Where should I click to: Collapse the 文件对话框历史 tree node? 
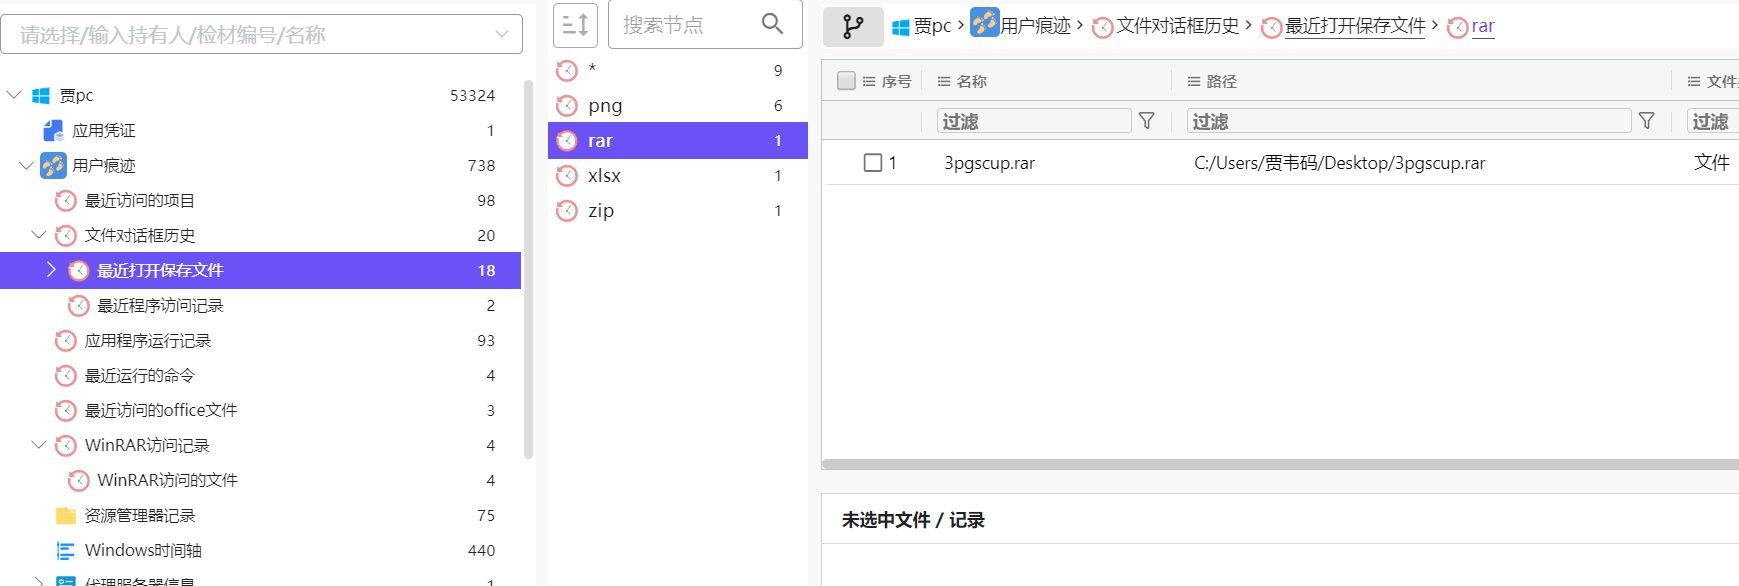(39, 235)
